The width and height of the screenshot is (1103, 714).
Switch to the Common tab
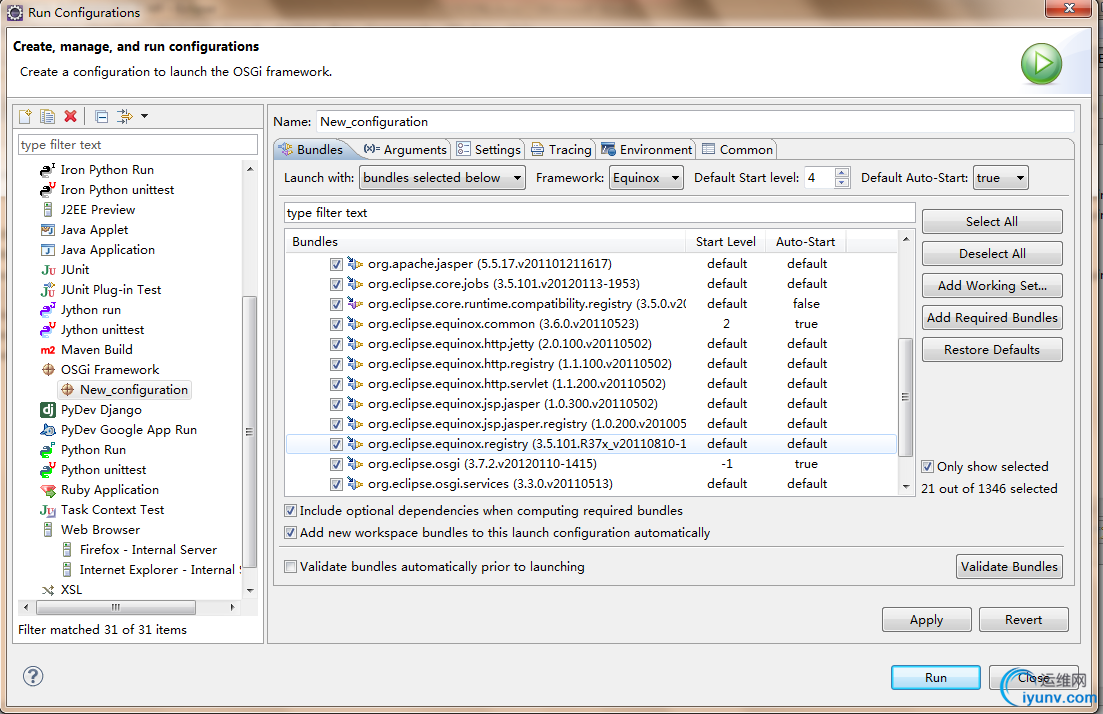(737, 149)
